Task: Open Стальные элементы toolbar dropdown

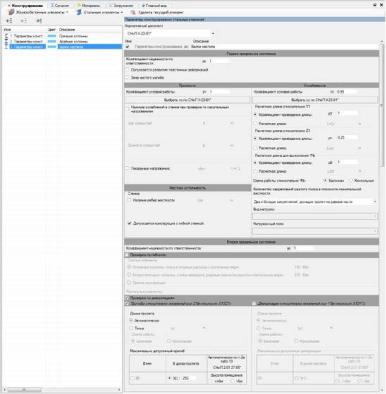Action: [x=100, y=12]
